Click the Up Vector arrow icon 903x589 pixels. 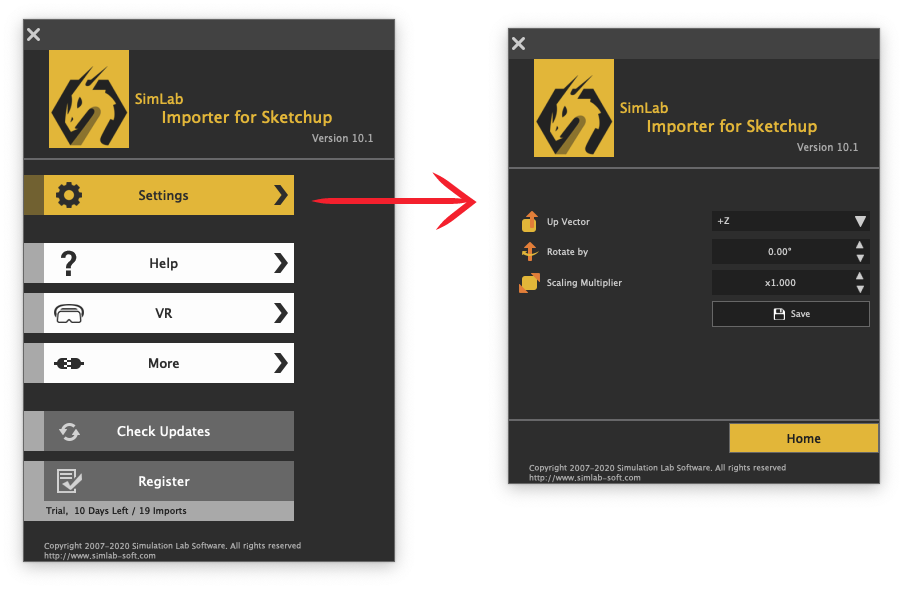click(530, 222)
